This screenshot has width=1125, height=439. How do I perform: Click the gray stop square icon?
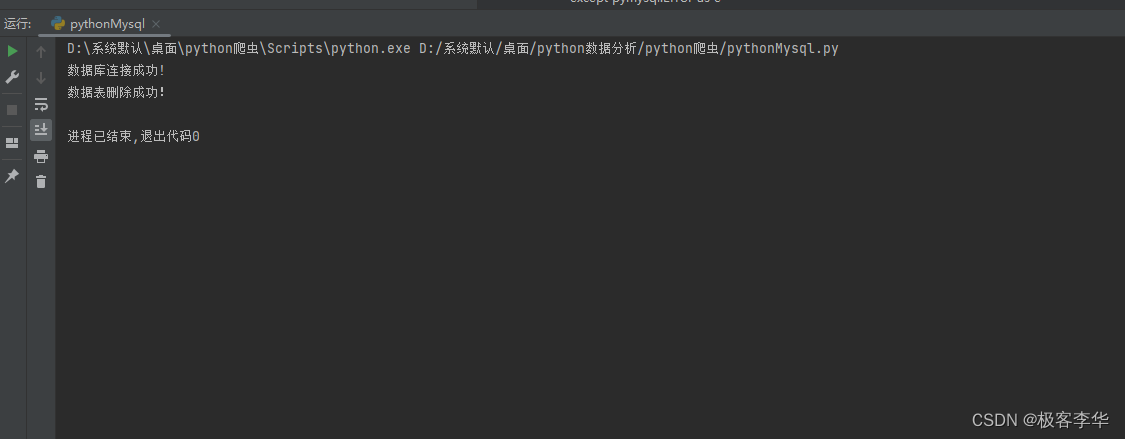(x=12, y=110)
